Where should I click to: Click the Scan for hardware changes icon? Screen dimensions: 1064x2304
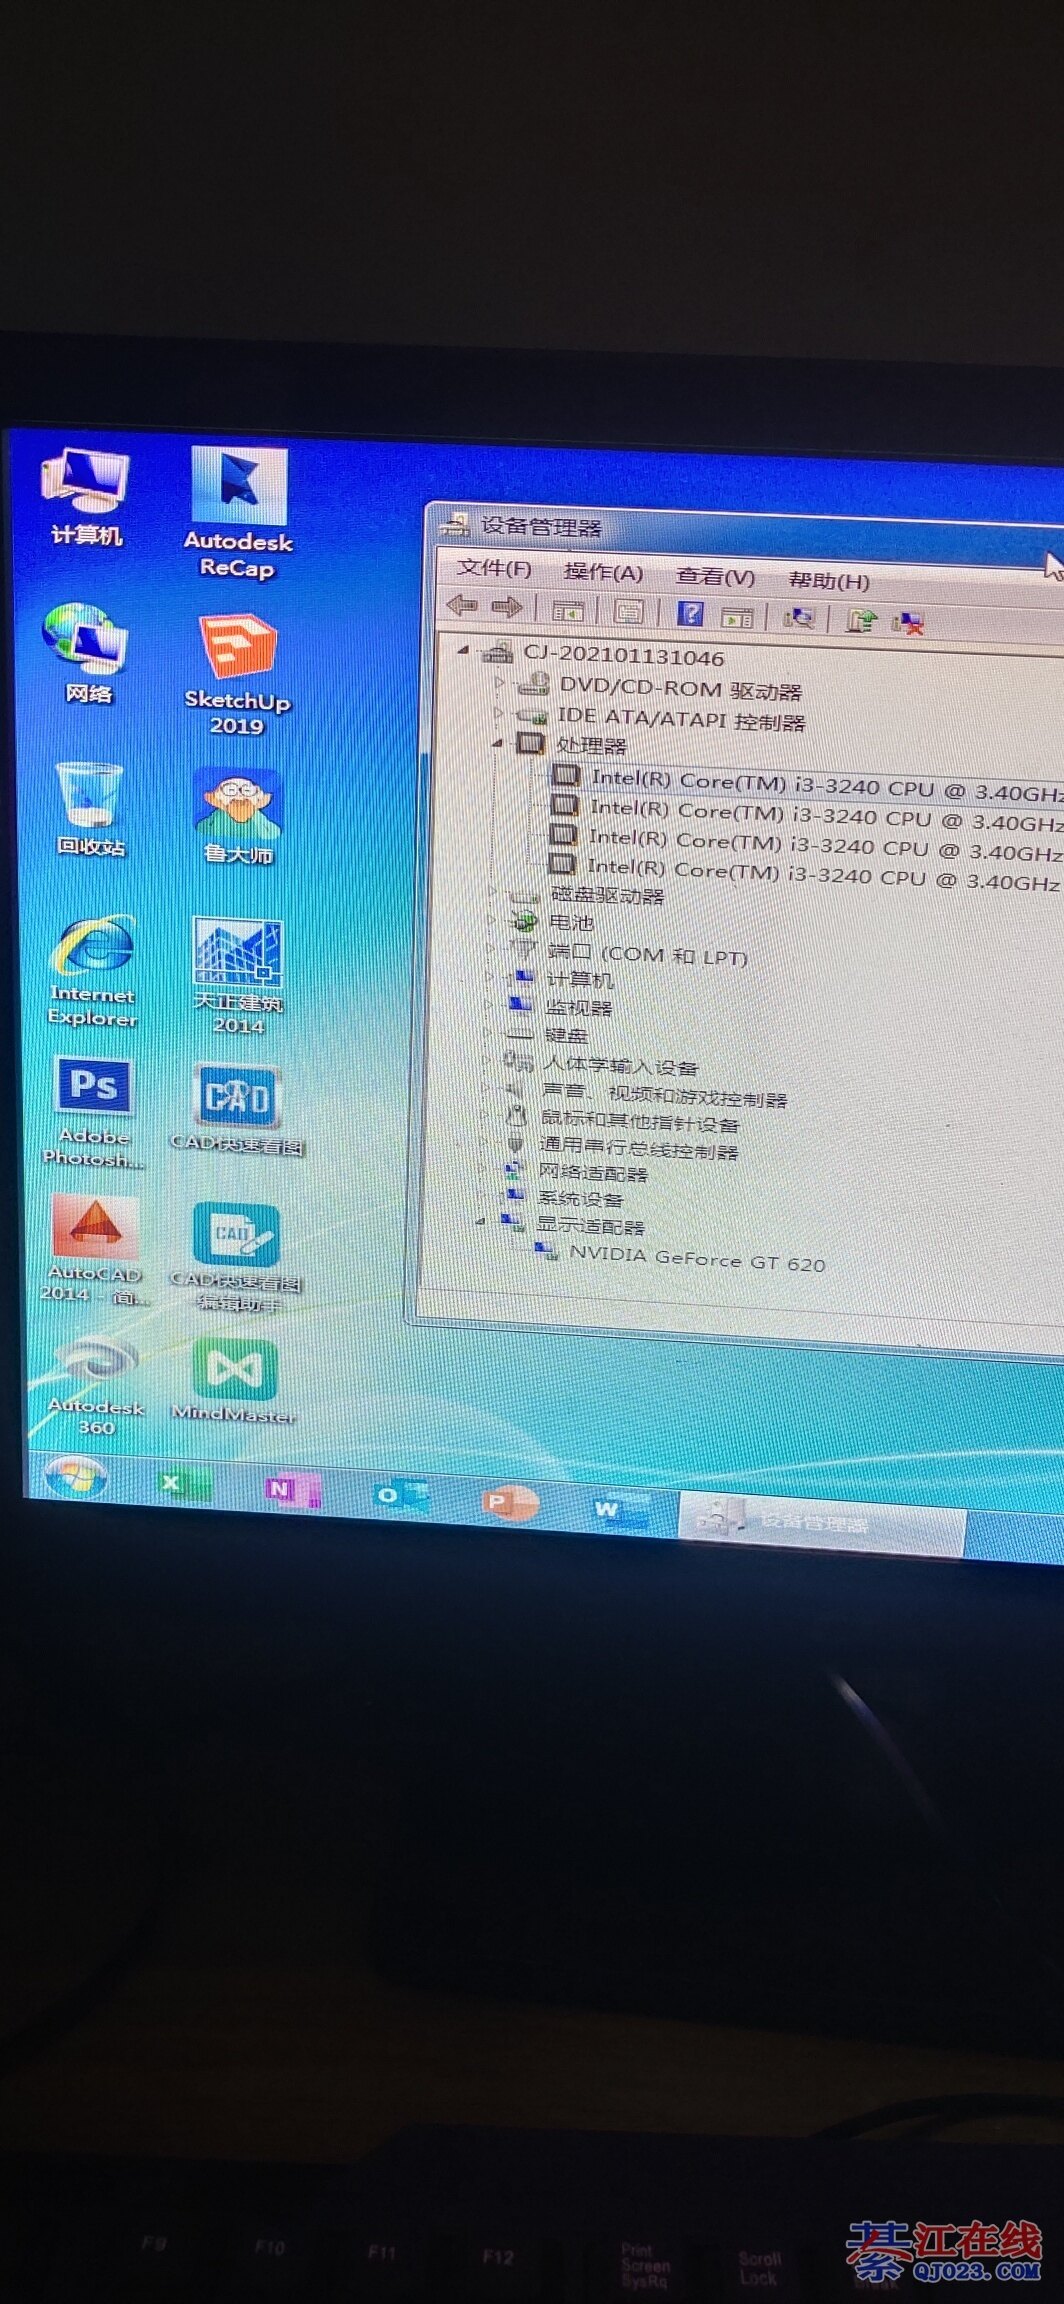798,617
